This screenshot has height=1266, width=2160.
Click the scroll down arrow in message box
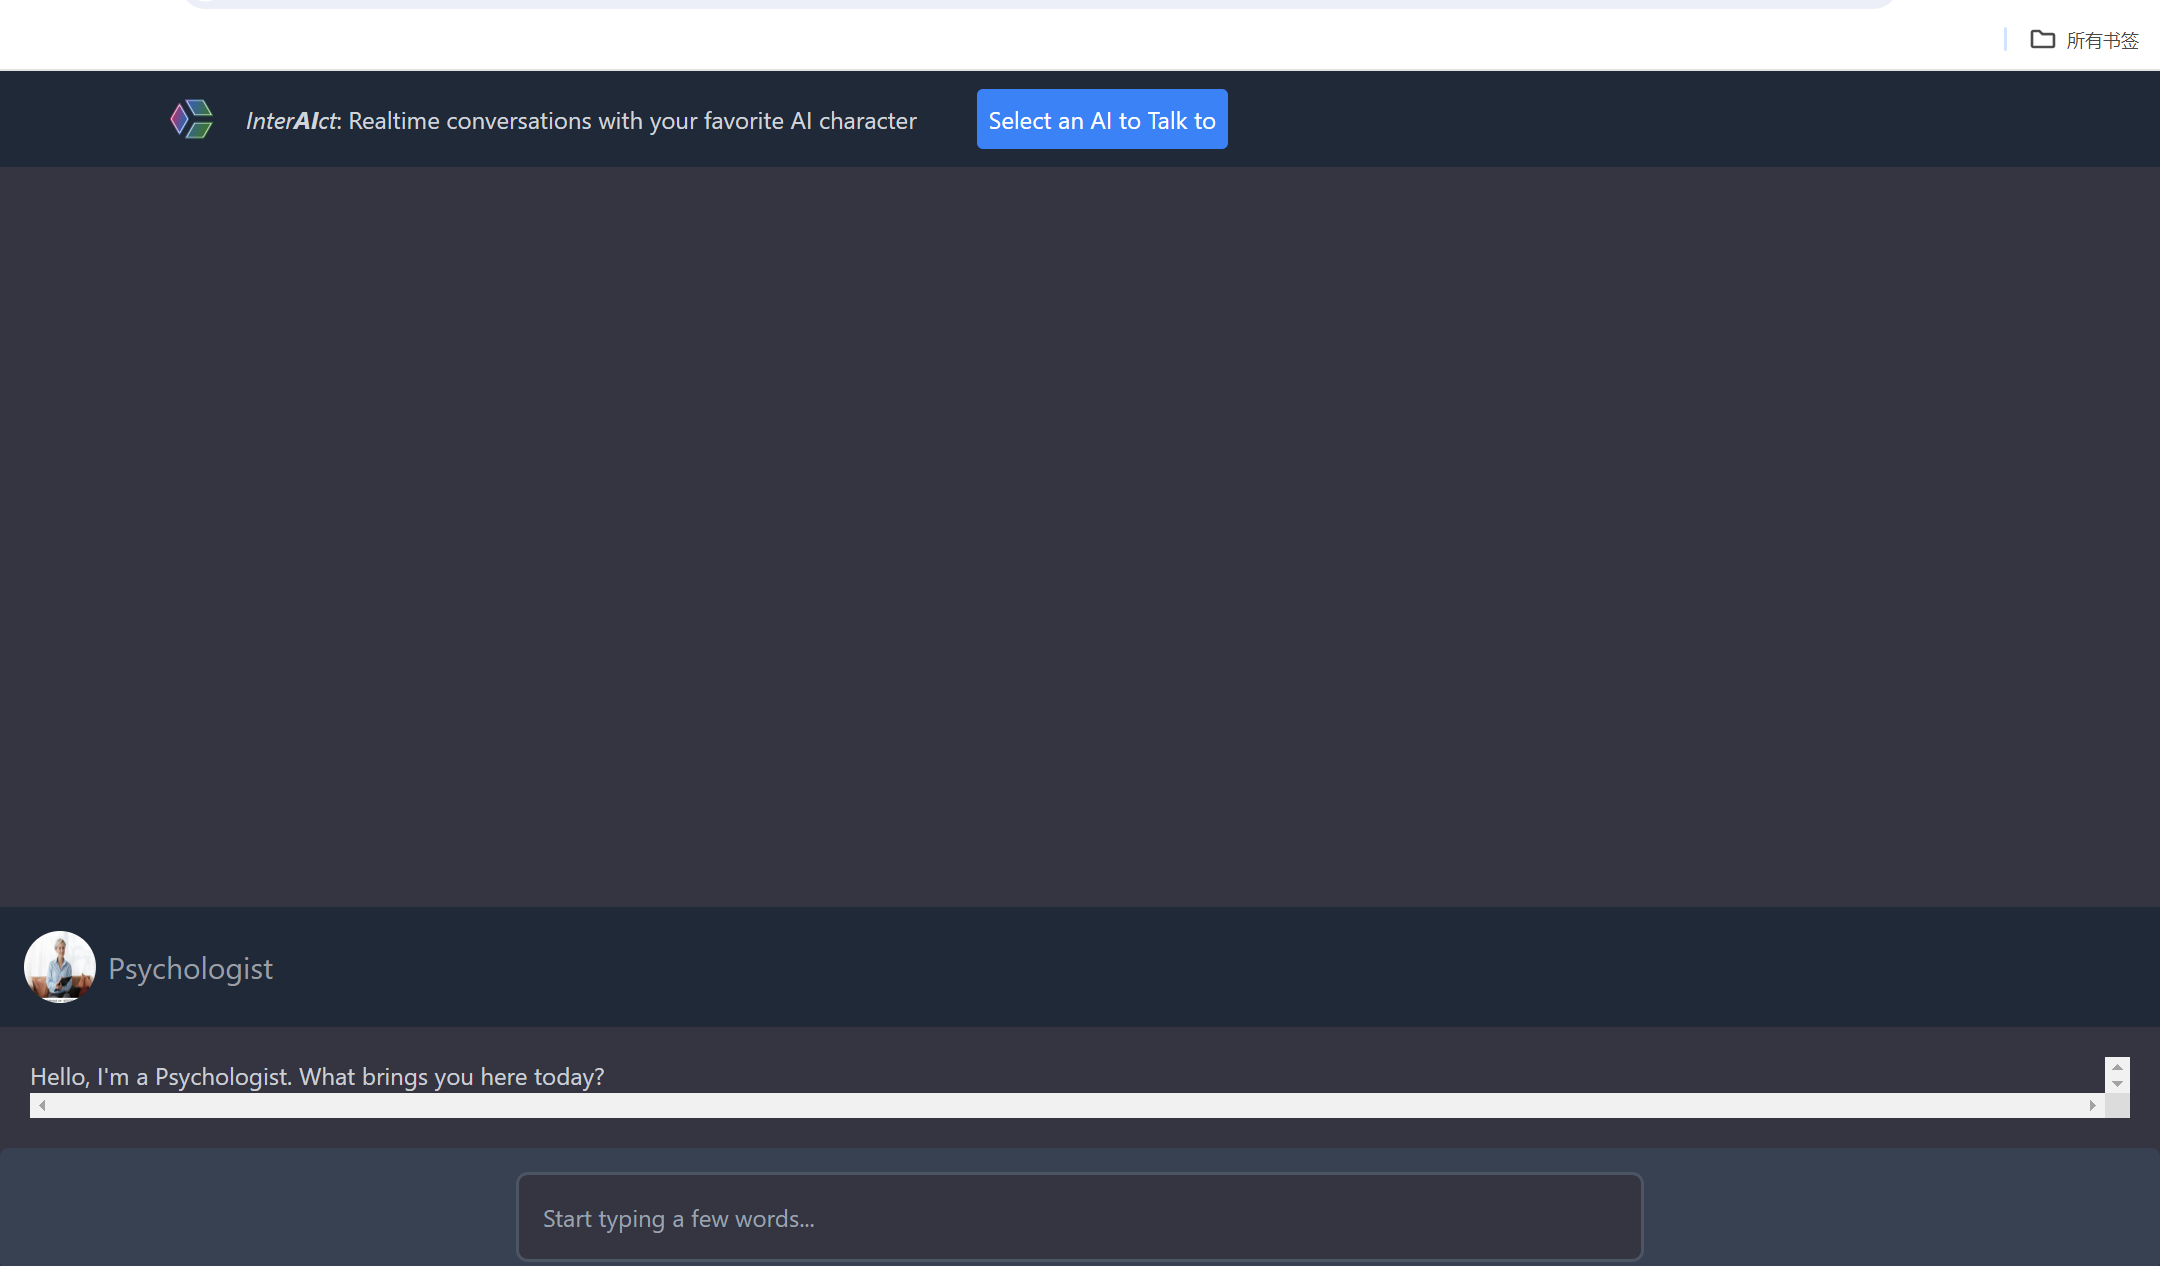[2117, 1084]
